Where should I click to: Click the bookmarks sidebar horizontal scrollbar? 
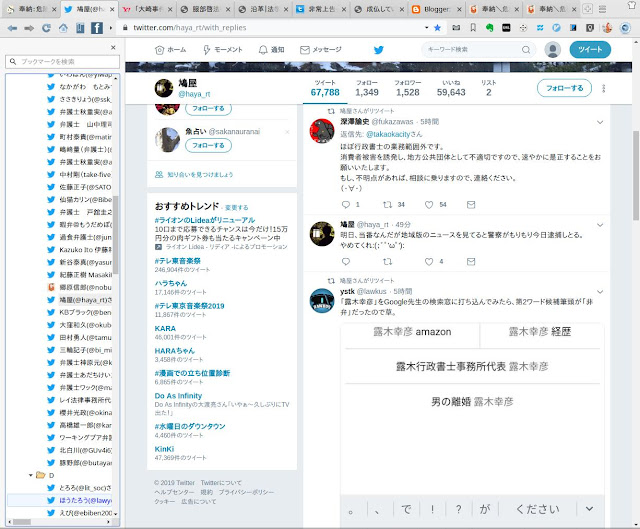(x=21, y=522)
